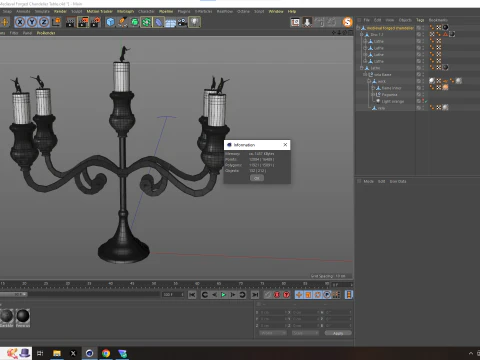Toggle layer box of wick object row
480x360 pixels.
(419, 81)
